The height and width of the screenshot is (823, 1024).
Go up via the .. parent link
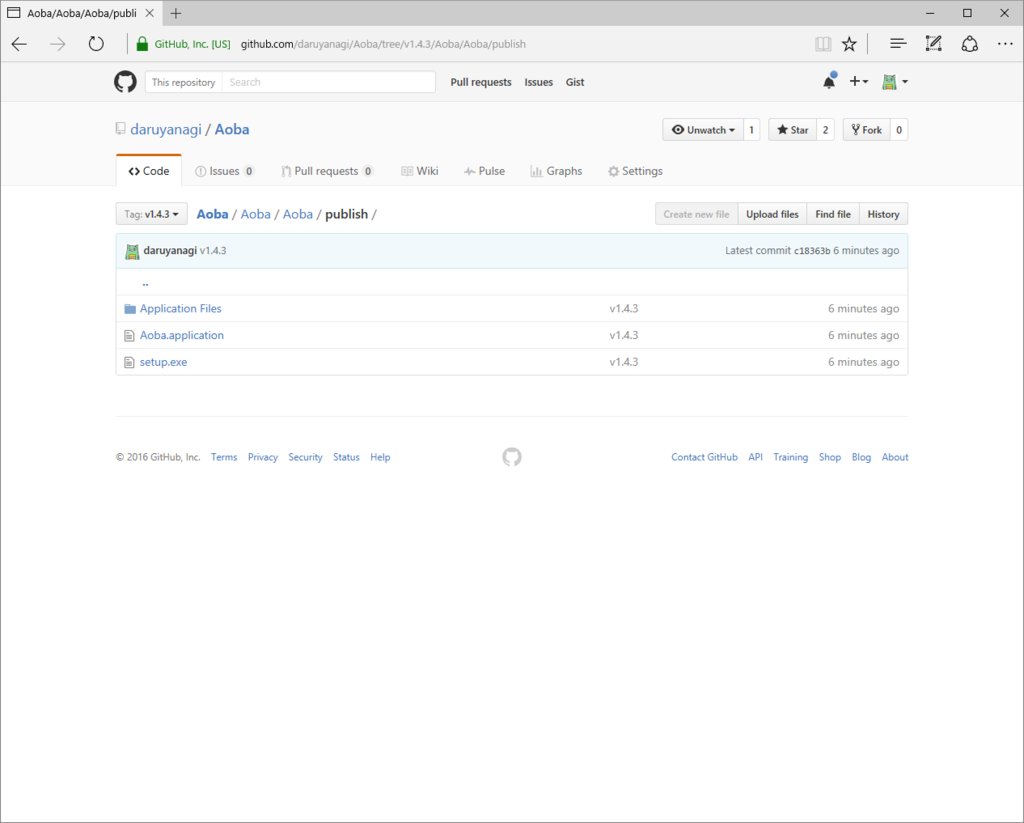(145, 283)
